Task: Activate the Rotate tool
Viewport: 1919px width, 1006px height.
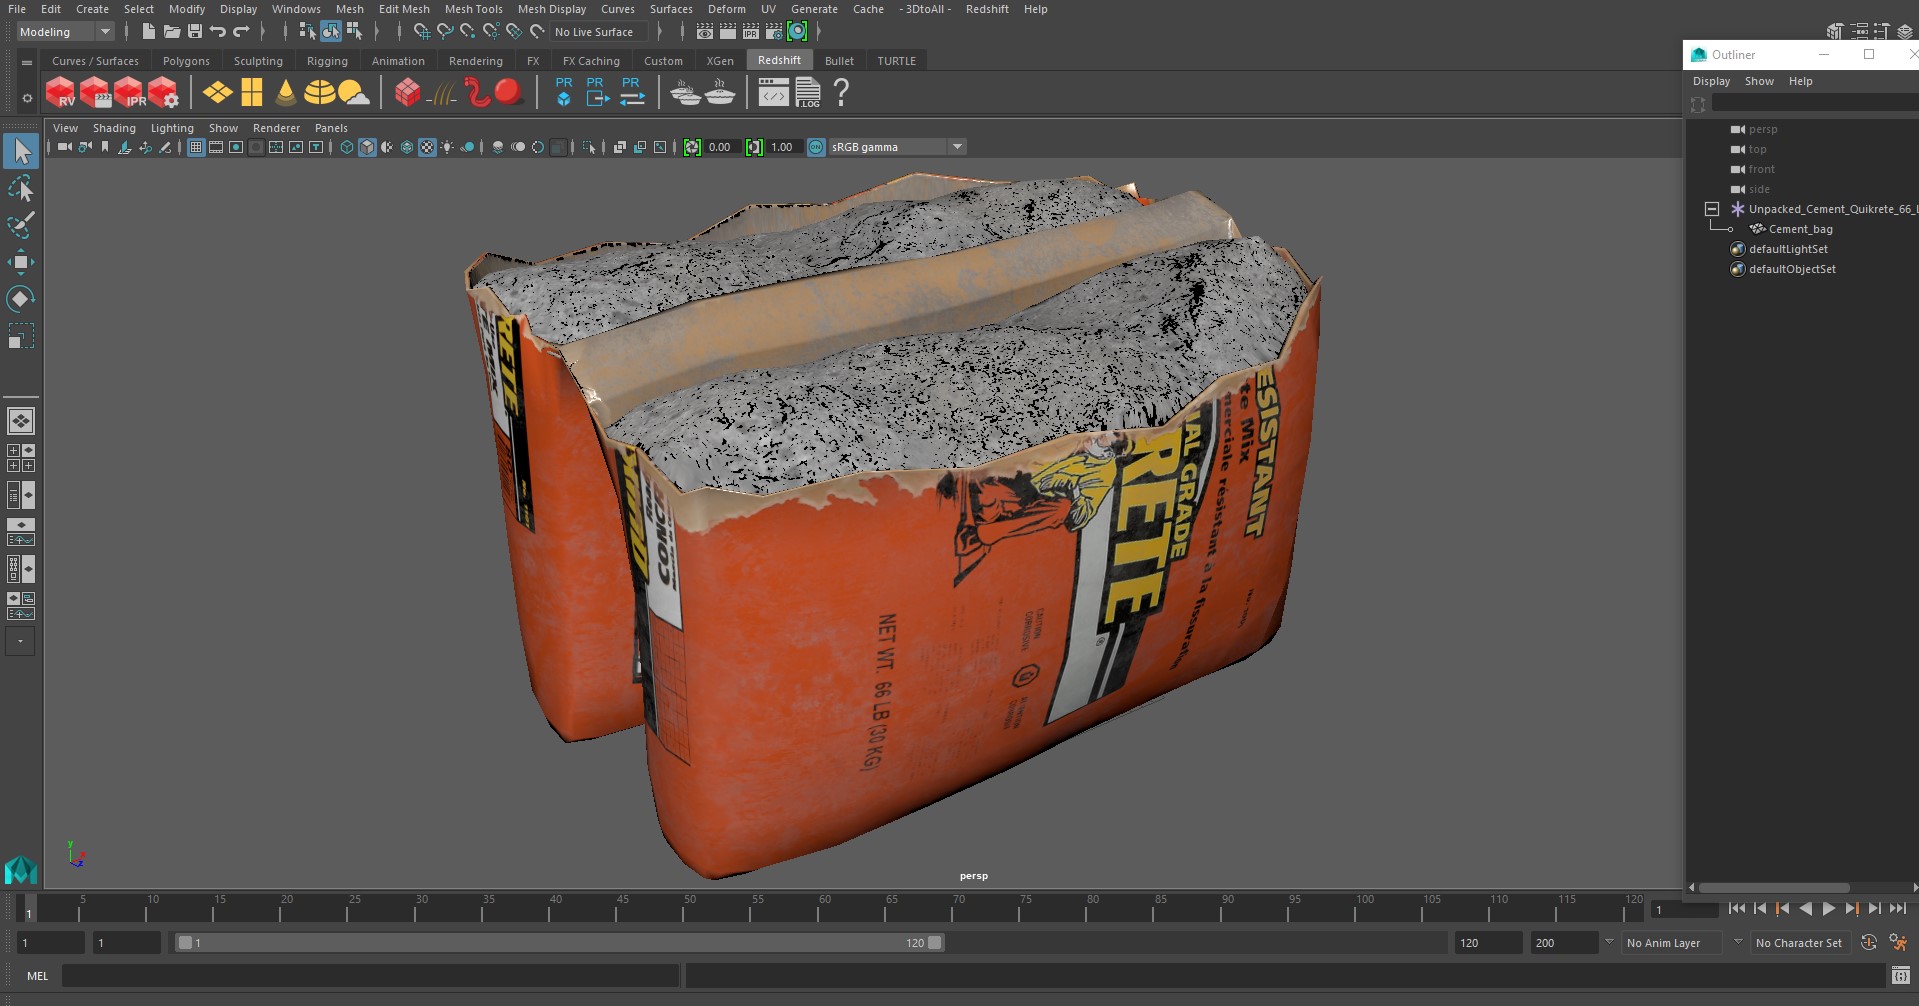Action: click(x=20, y=298)
